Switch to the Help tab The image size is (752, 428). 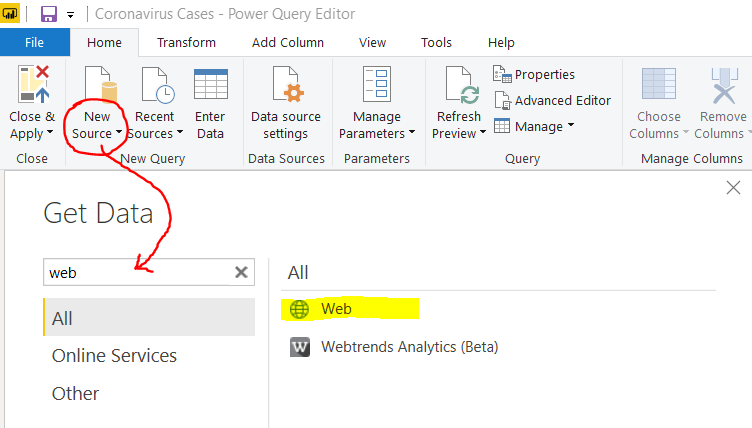(501, 42)
